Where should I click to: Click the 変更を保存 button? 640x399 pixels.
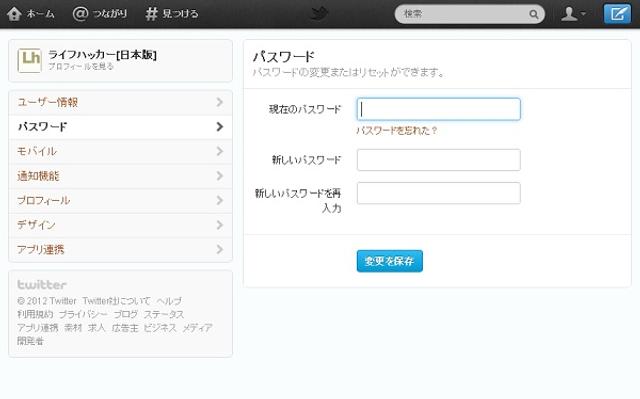tap(390, 261)
